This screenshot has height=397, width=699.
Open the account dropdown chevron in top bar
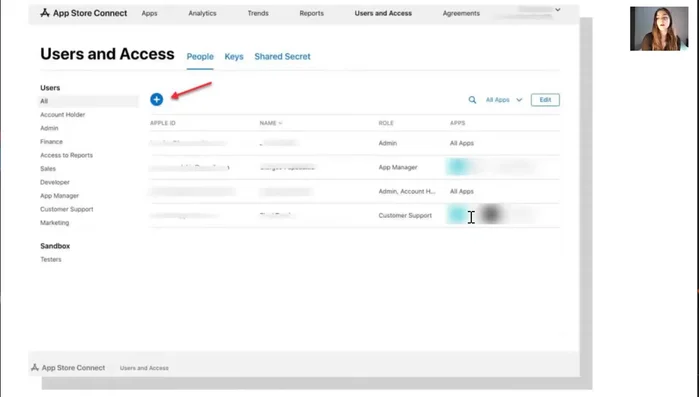click(x=558, y=10)
